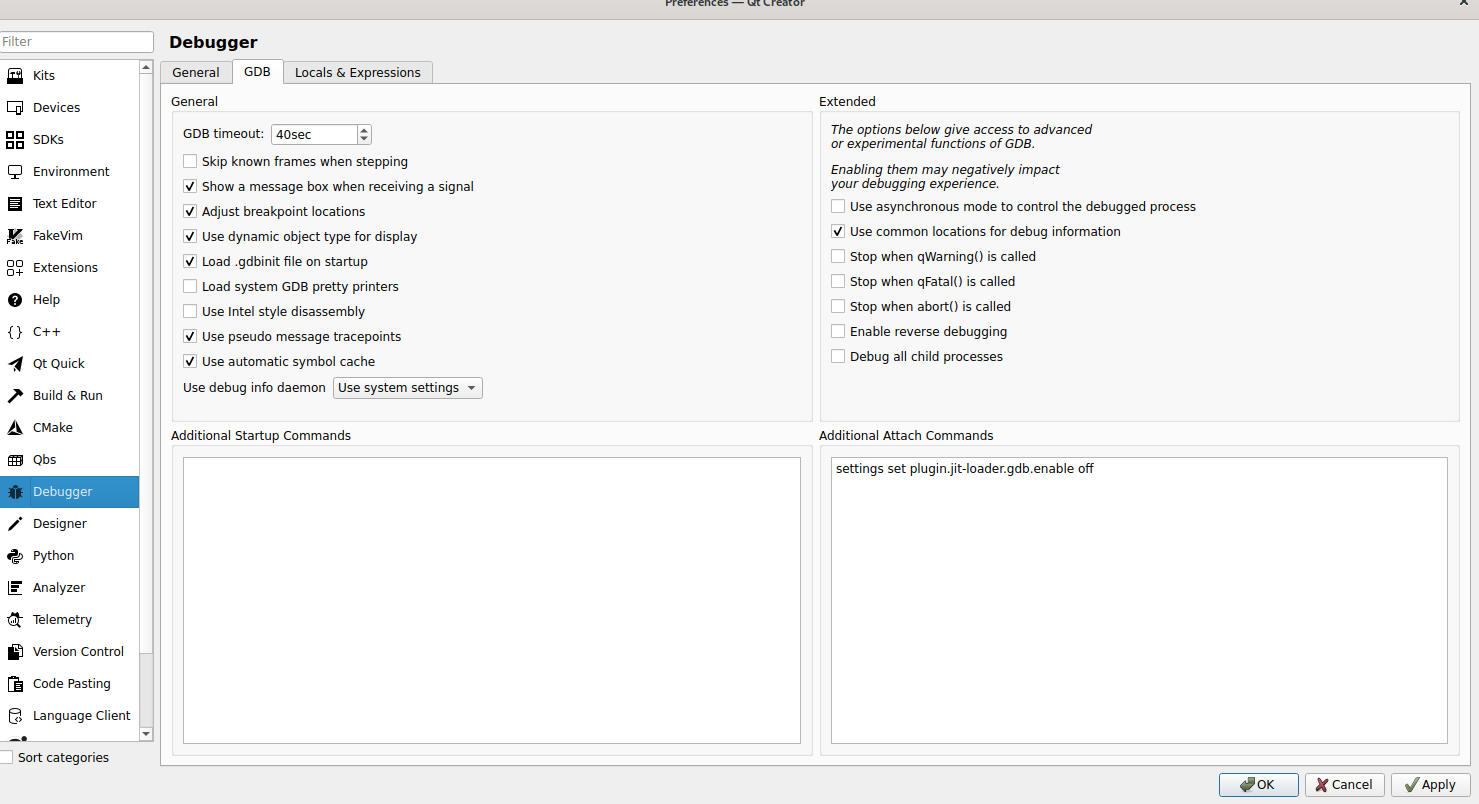Click the Filter search field
Screen dimensions: 1479x804
[x=77, y=42]
